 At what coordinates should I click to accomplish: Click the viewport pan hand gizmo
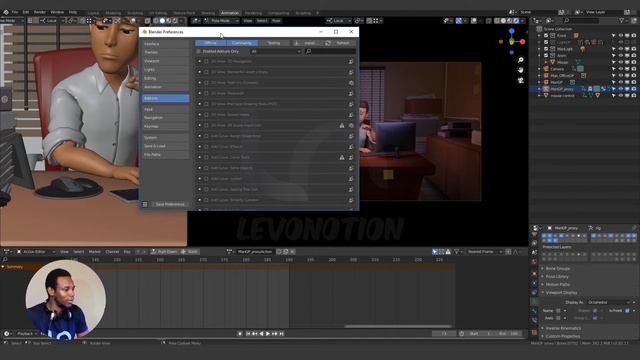(x=520, y=70)
